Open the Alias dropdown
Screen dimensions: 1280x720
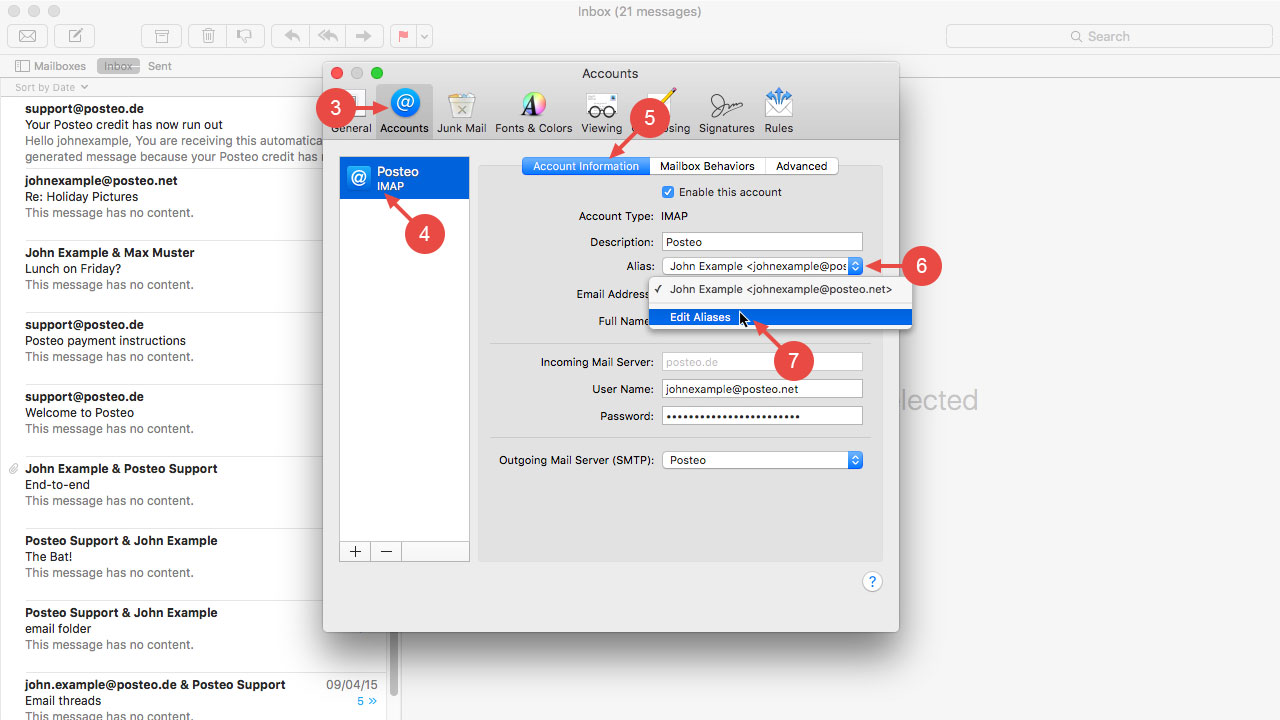(x=855, y=266)
